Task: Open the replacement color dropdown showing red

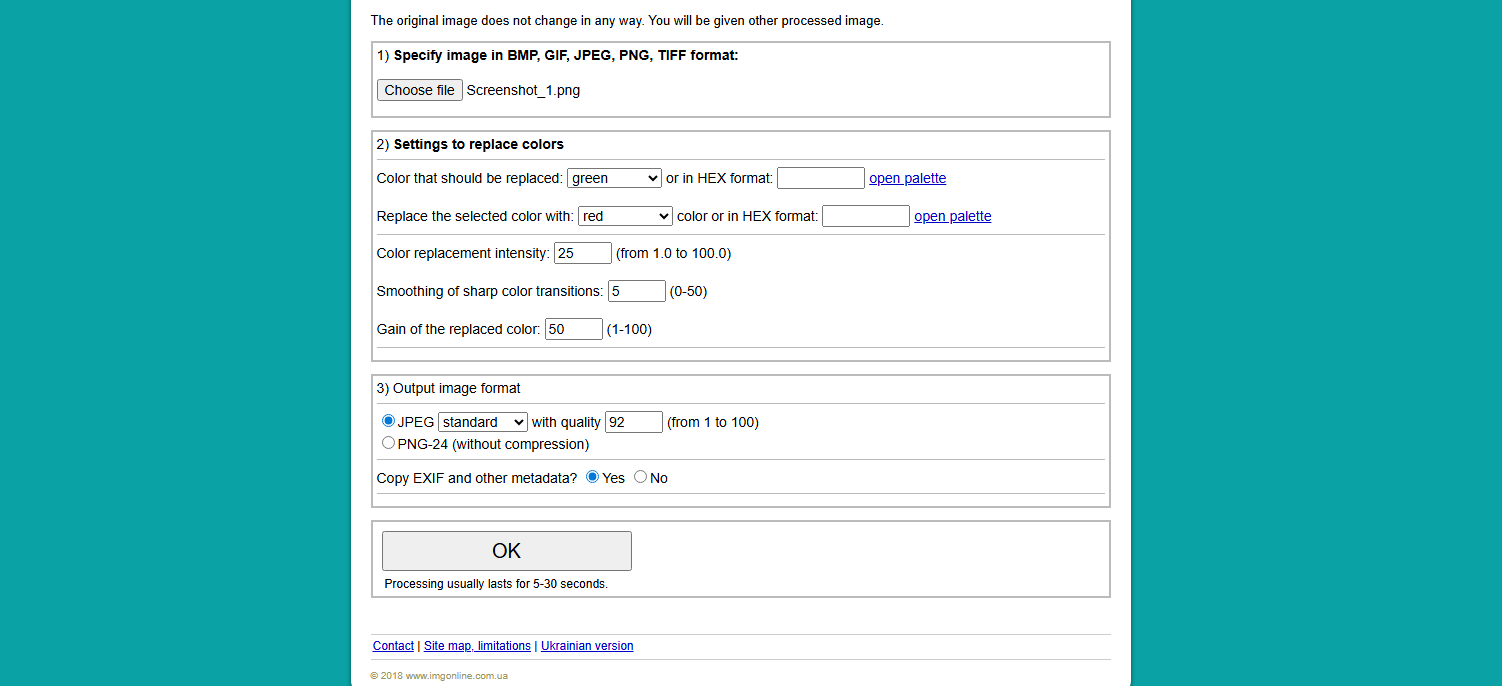Action: pos(625,215)
